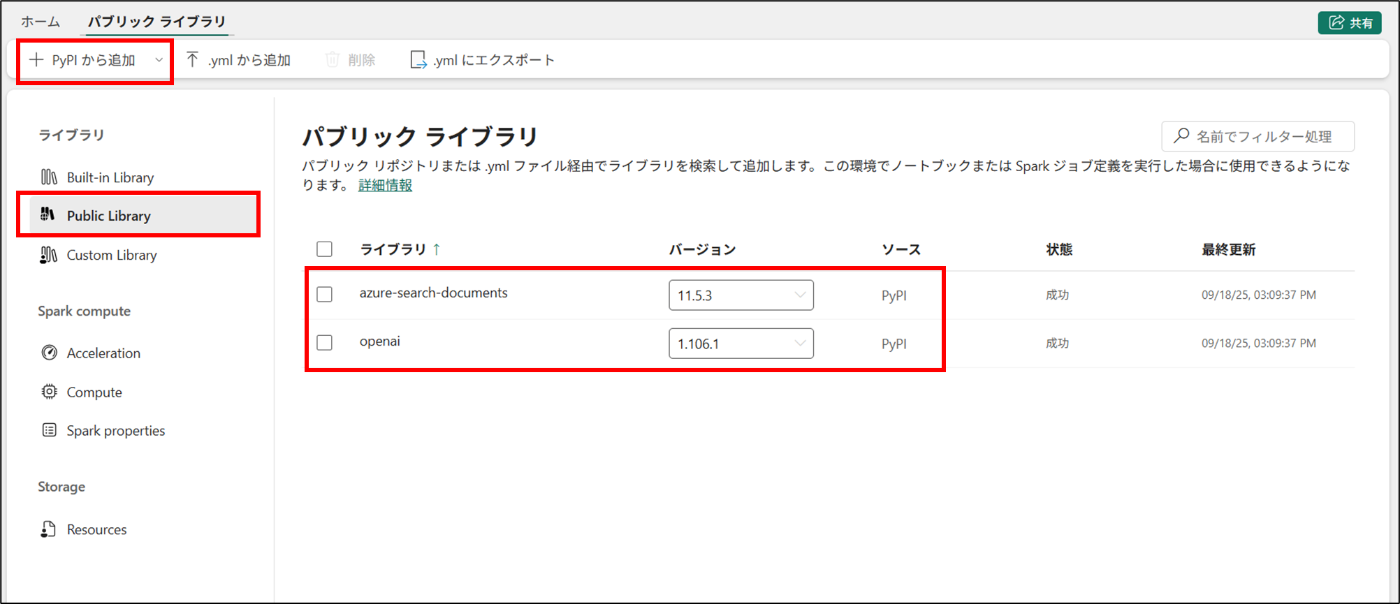Click the Built-in Library books icon
This screenshot has width=1400, height=604.
(49, 177)
